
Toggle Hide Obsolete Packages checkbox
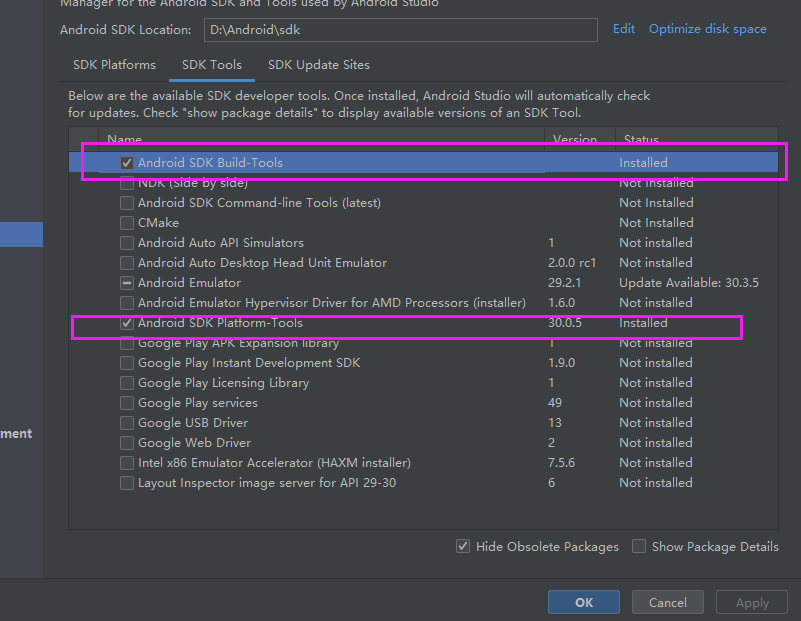tap(463, 546)
